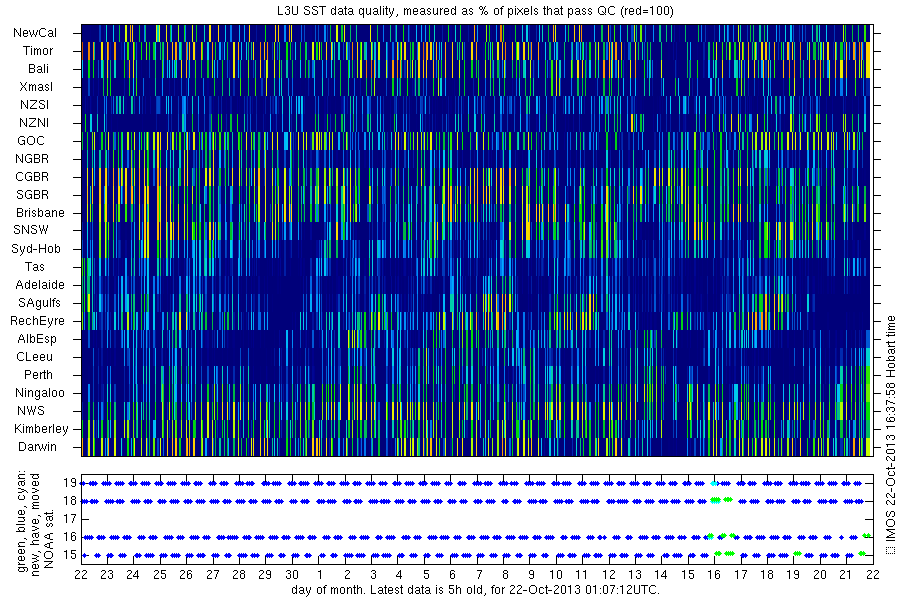
Task: Click the Brisbane row label
Action: click(x=40, y=212)
